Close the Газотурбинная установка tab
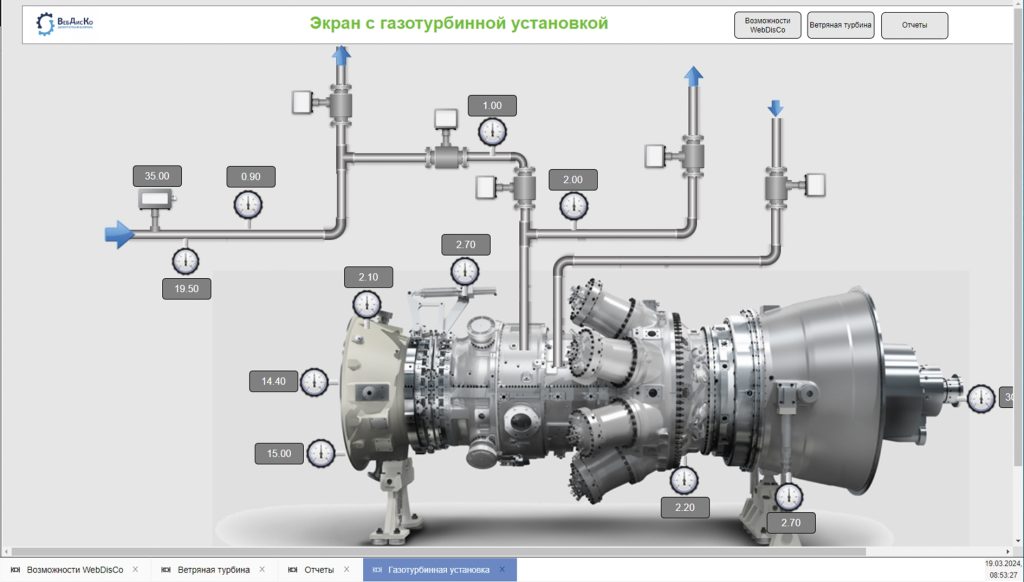This screenshot has width=1024, height=582. point(502,570)
